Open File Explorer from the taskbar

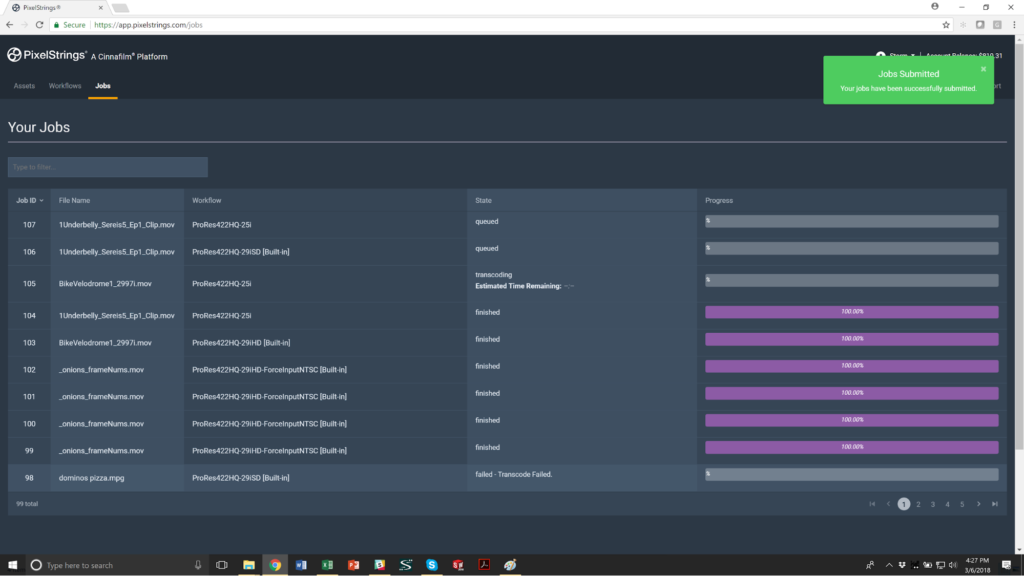coord(249,565)
